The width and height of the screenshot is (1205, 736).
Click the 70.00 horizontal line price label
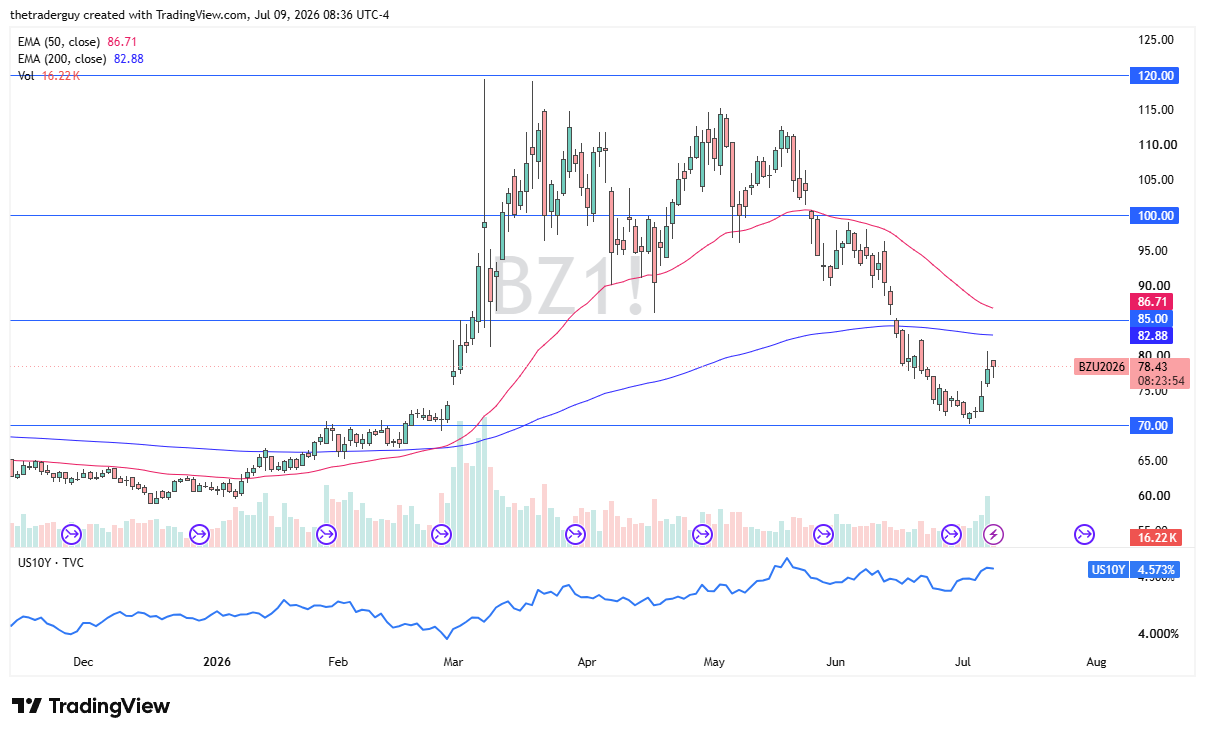point(1153,425)
